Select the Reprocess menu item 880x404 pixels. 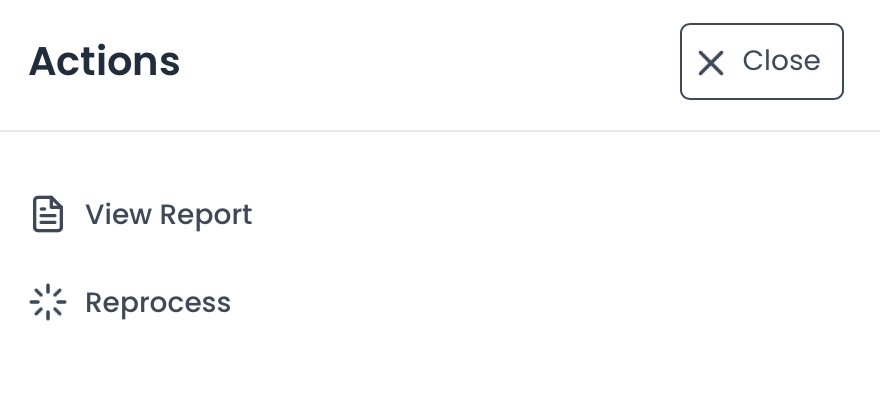pos(158,302)
